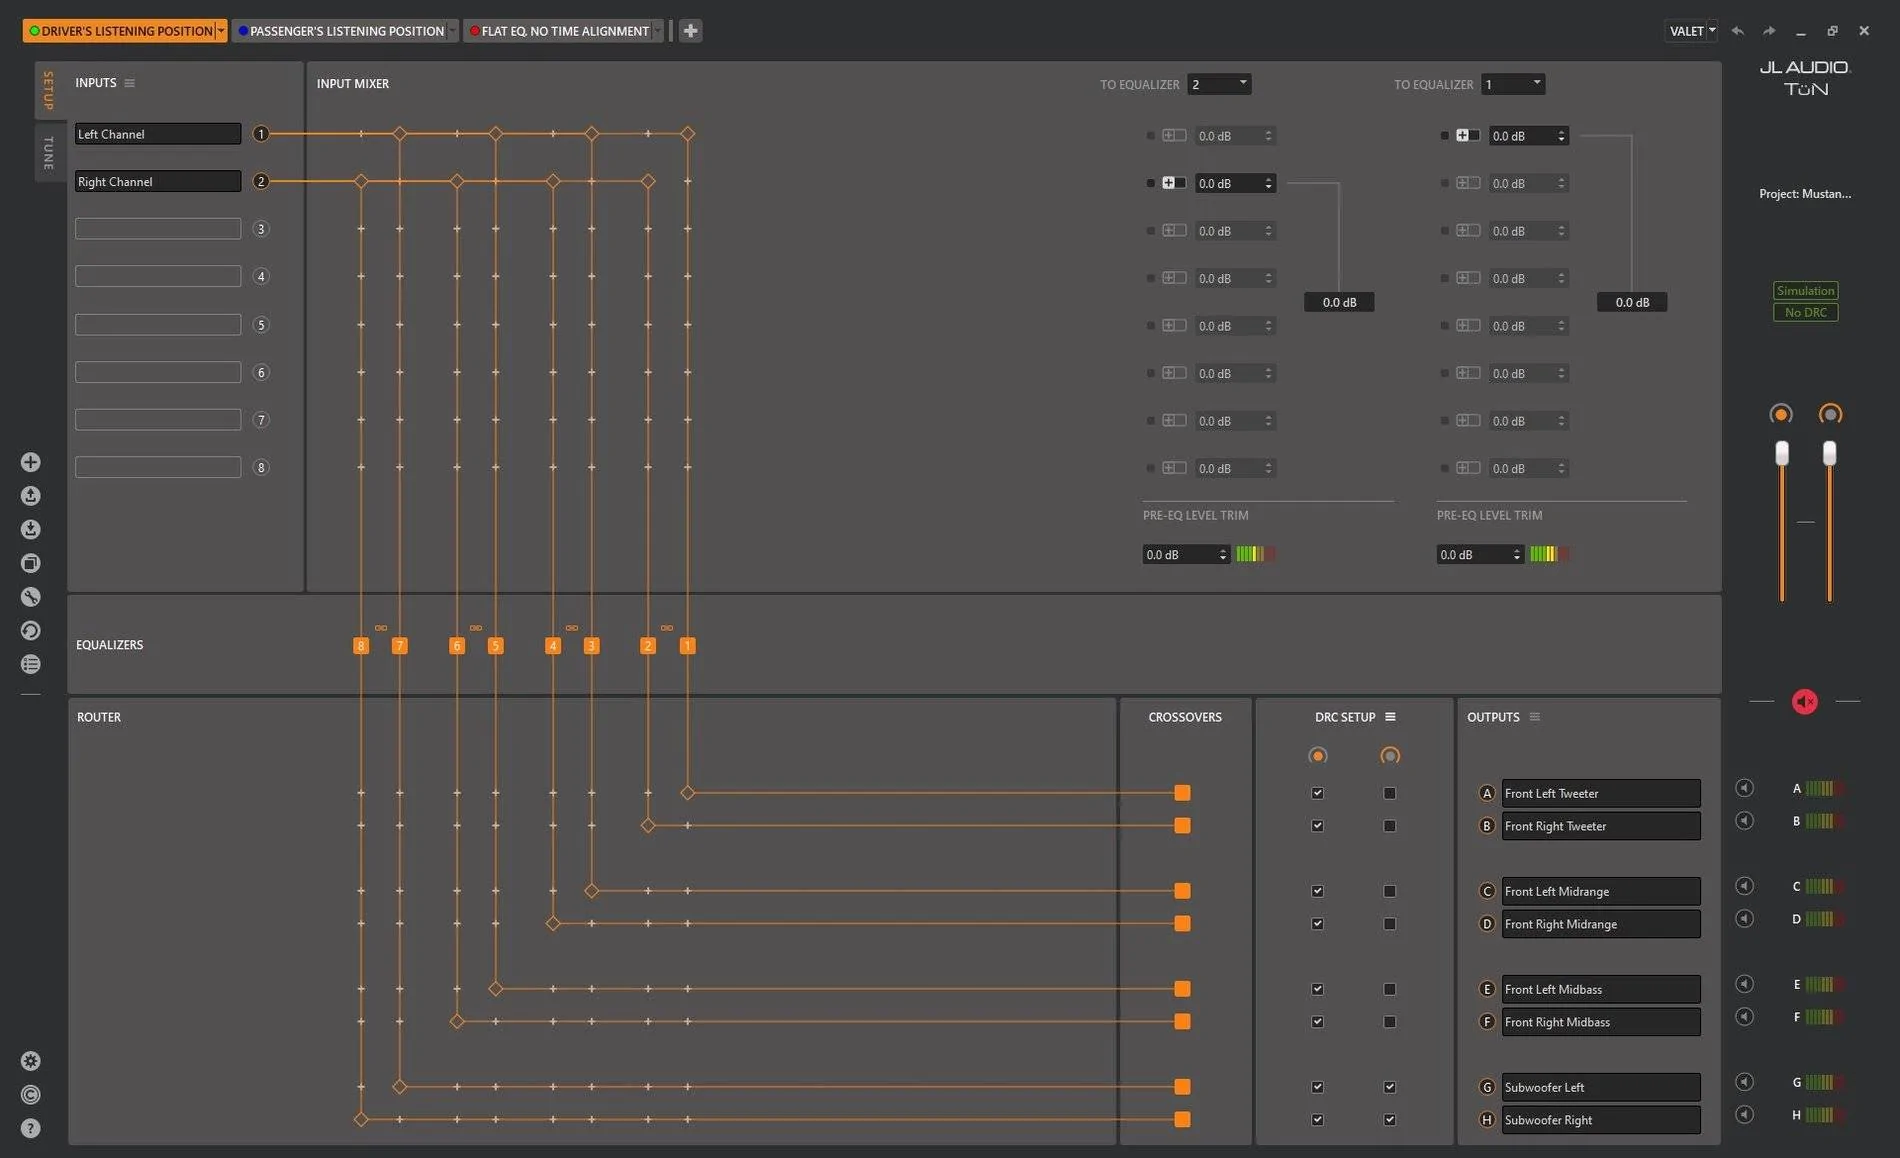
Task: Toggle polarity for equalizer 2 input row 2
Action: [1174, 183]
